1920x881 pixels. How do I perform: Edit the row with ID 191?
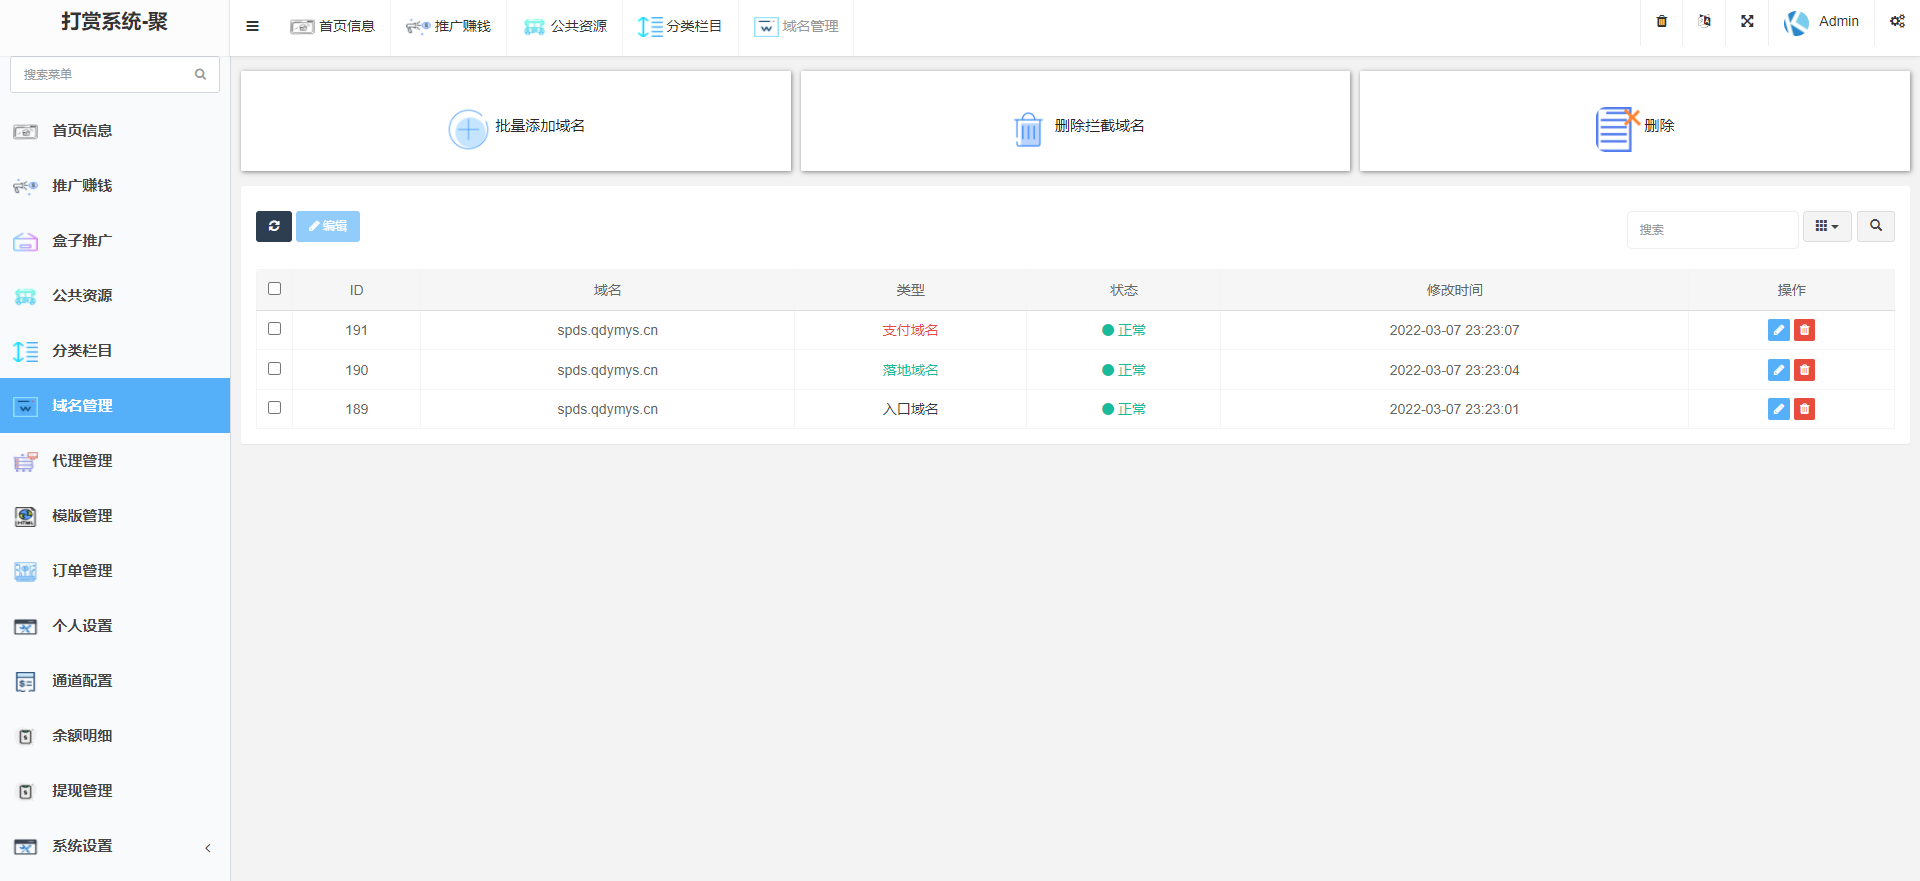click(1778, 330)
